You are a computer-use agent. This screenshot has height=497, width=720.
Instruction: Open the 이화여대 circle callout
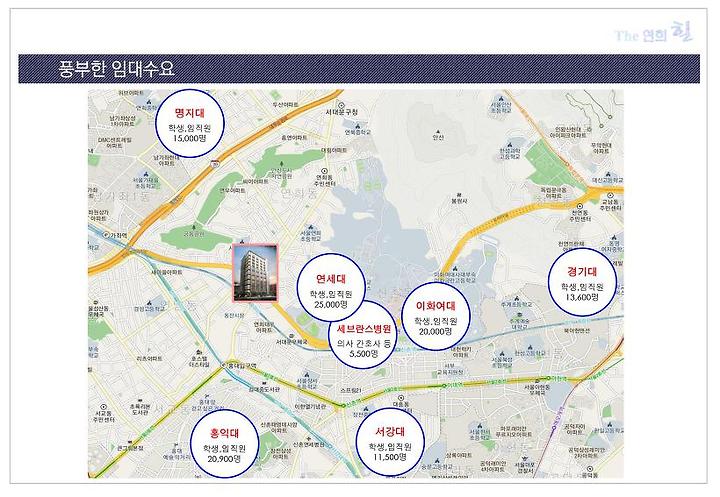435,316
